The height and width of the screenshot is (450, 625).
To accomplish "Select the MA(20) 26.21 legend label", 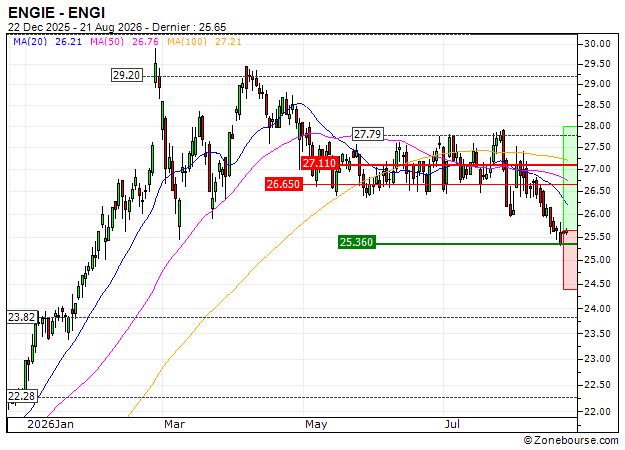I will pos(47,41).
